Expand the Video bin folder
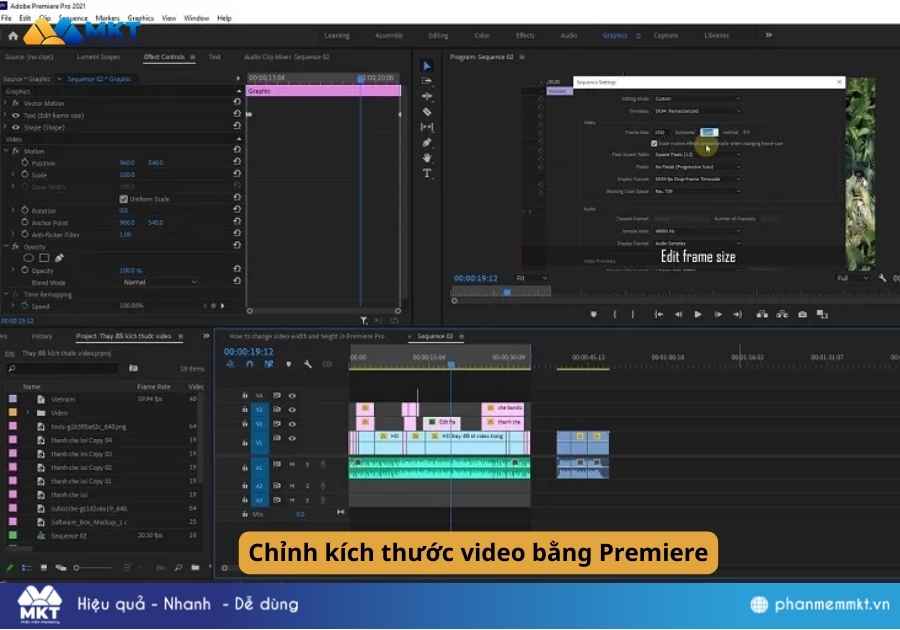Image resolution: width=900 pixels, height=630 pixels. point(28,413)
